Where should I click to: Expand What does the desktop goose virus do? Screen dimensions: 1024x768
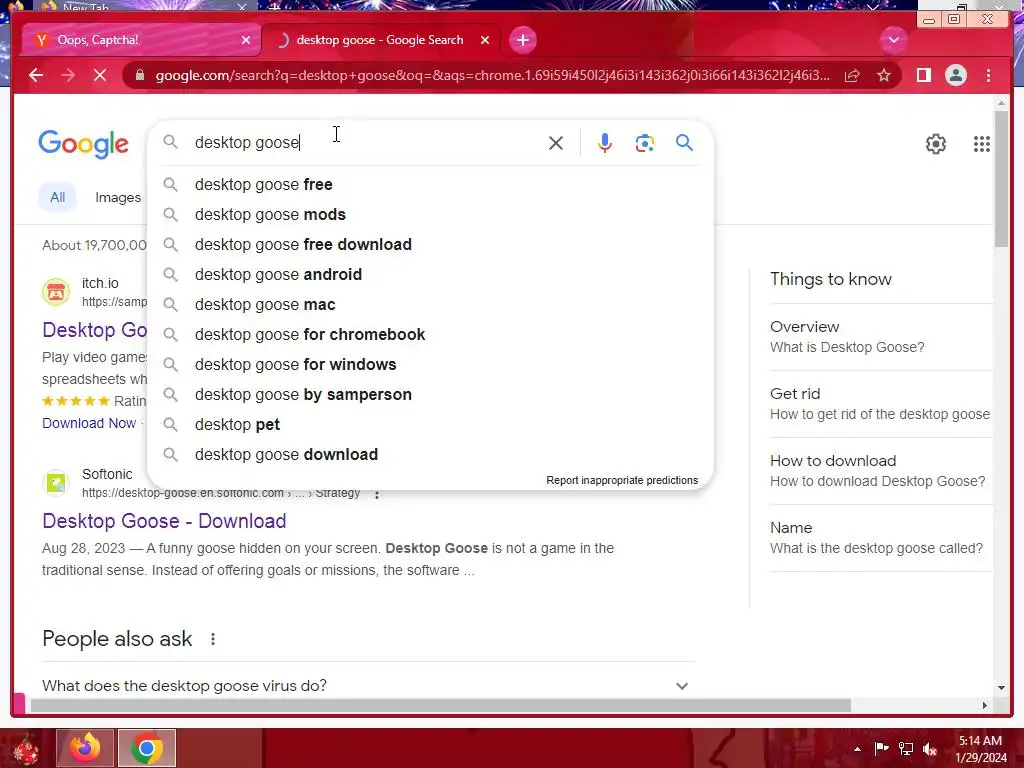[366, 686]
